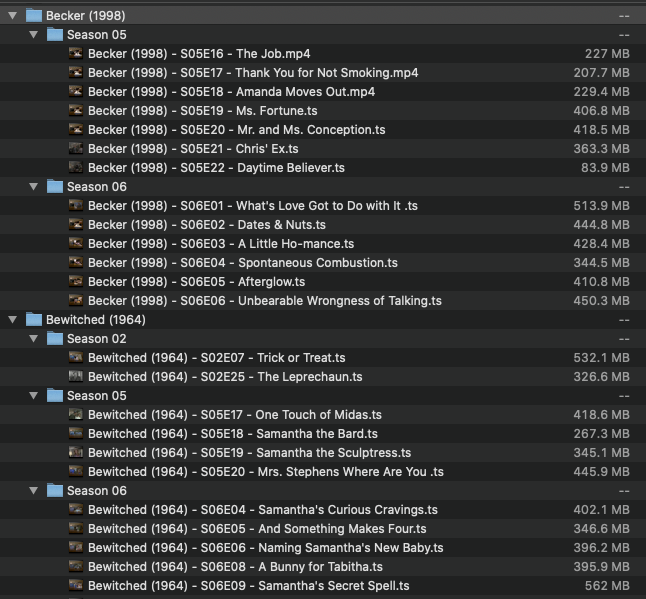This screenshot has width=646, height=599.
Task: Select file name 'S02E07 - Trick or Treat.ts'
Action: click(217, 358)
